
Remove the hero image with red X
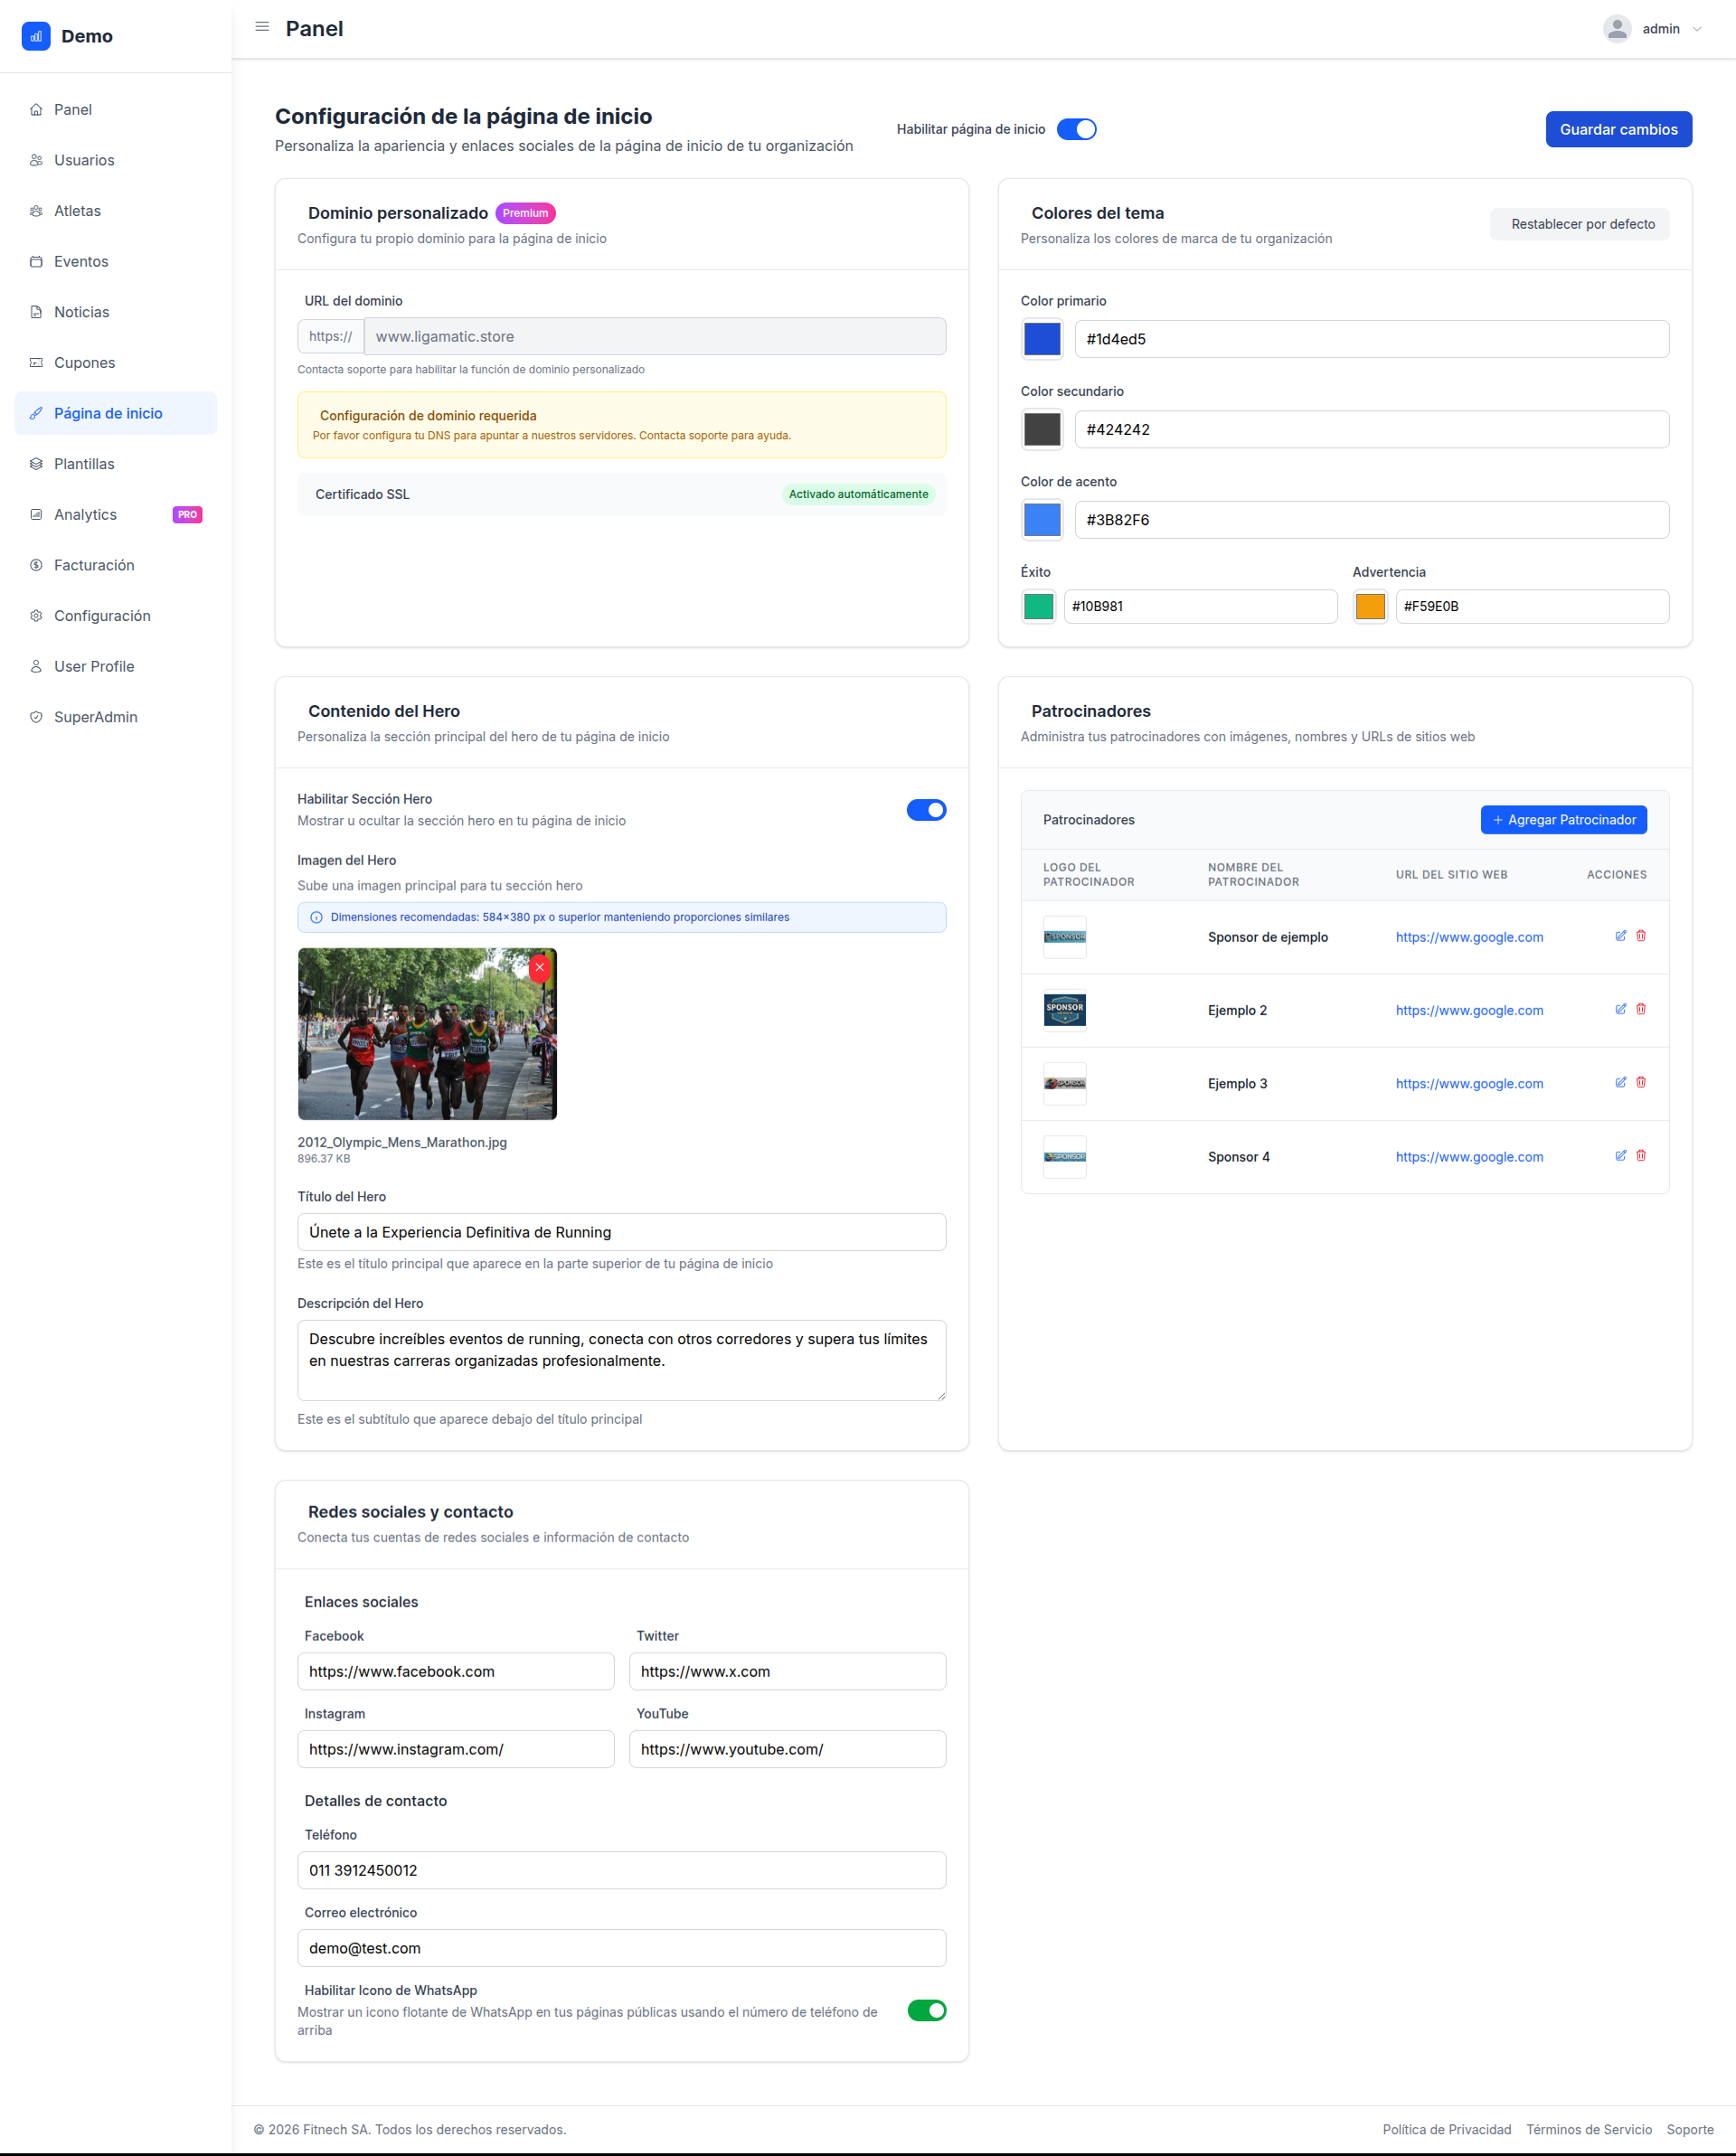point(540,967)
